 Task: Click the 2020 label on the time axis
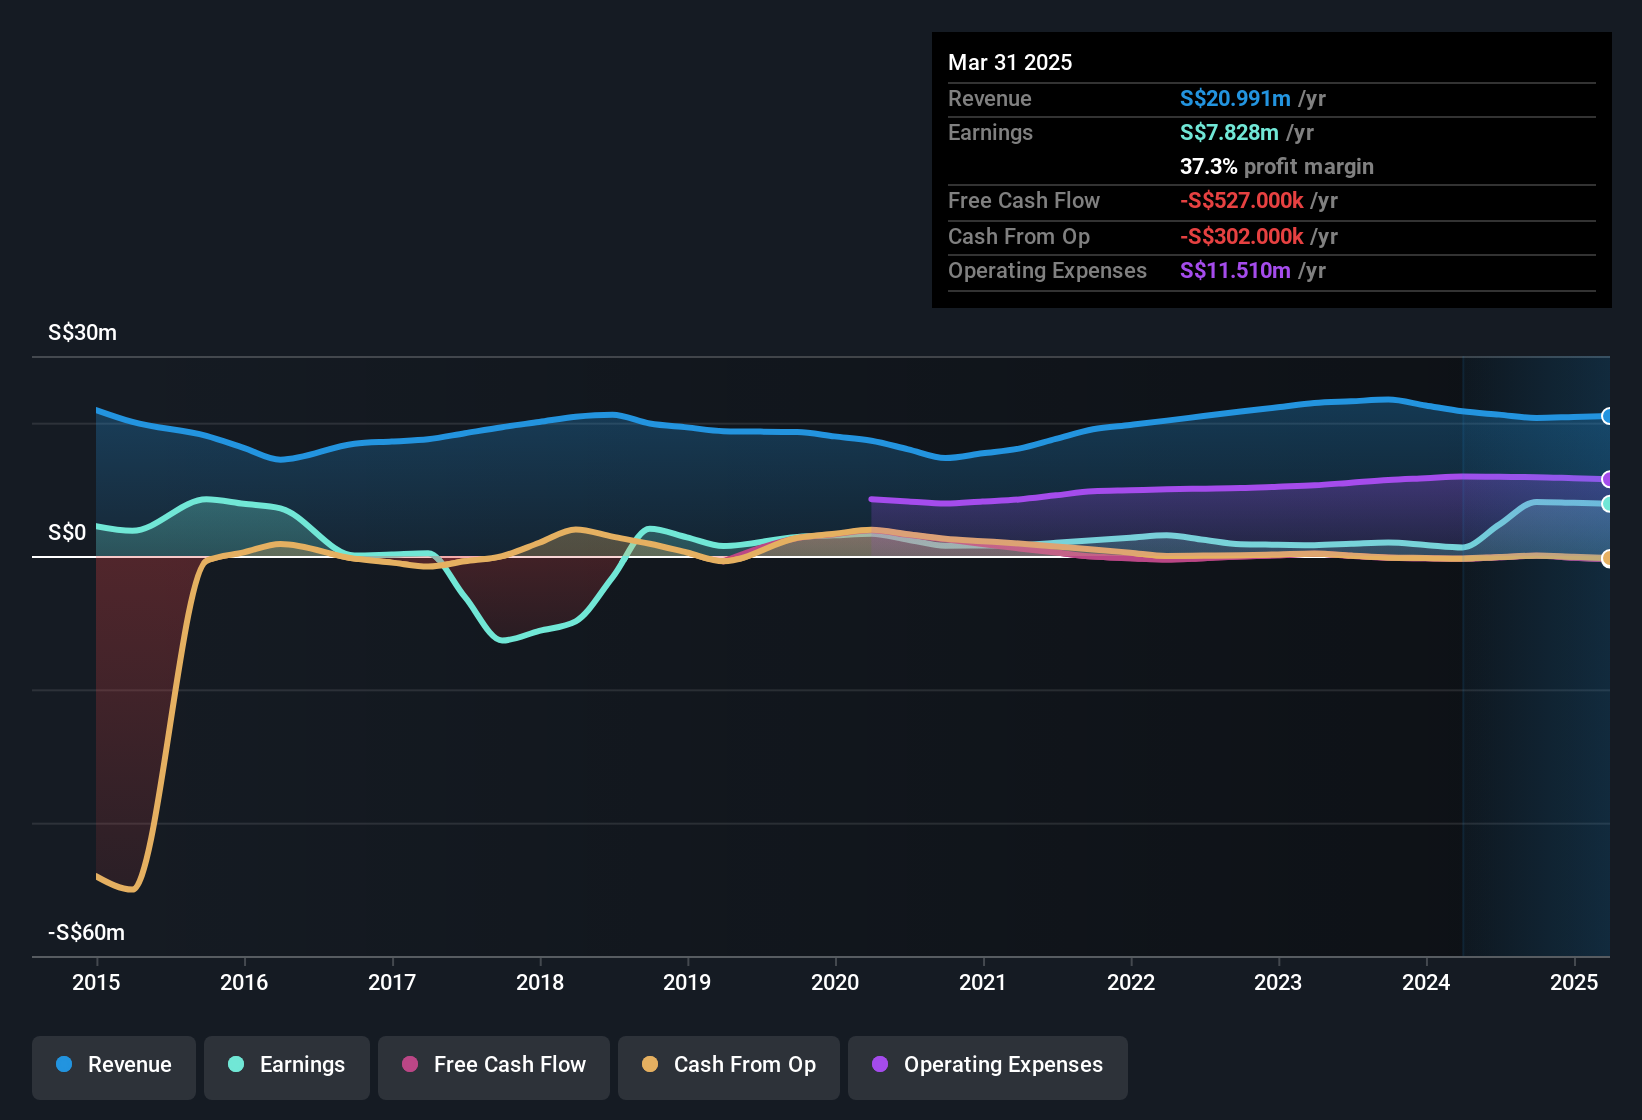[834, 983]
